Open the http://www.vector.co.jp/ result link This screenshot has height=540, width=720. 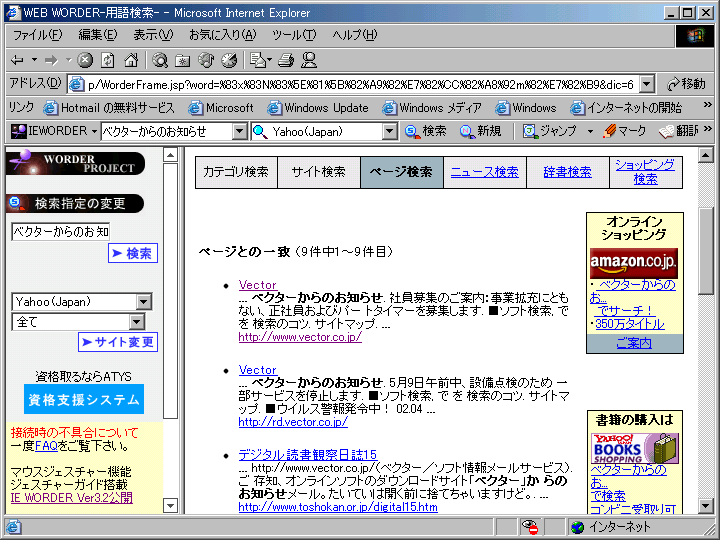[x=300, y=337]
